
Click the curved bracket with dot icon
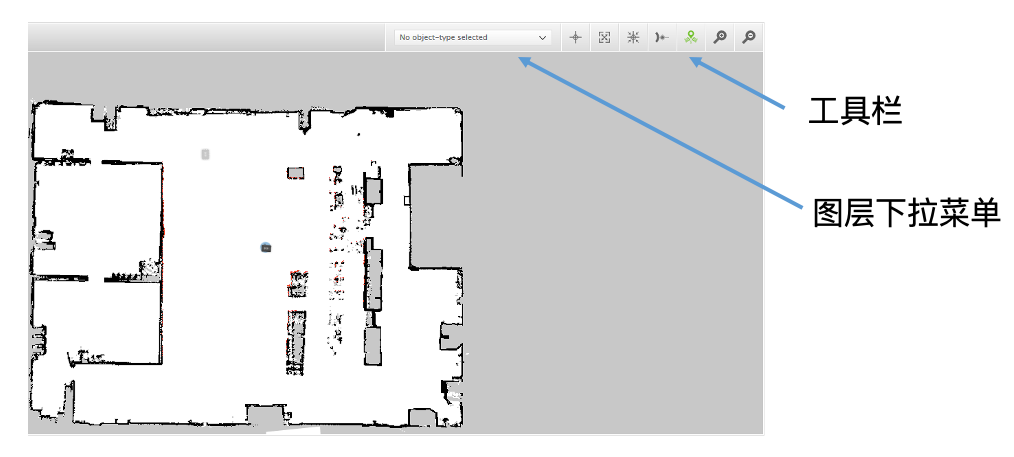coord(661,37)
